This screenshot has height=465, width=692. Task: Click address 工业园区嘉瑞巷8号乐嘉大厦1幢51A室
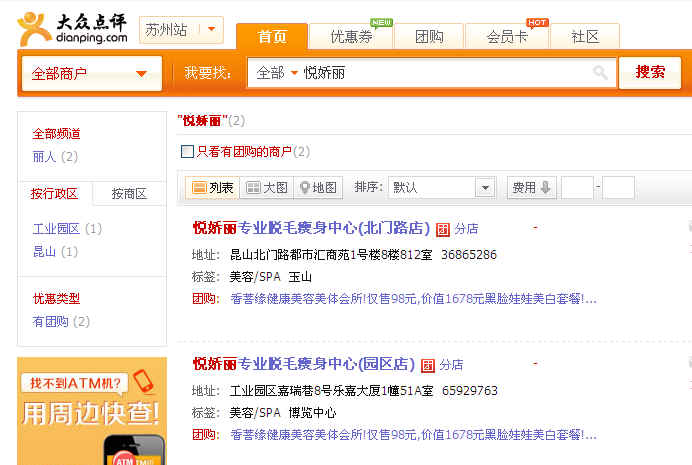(331, 390)
